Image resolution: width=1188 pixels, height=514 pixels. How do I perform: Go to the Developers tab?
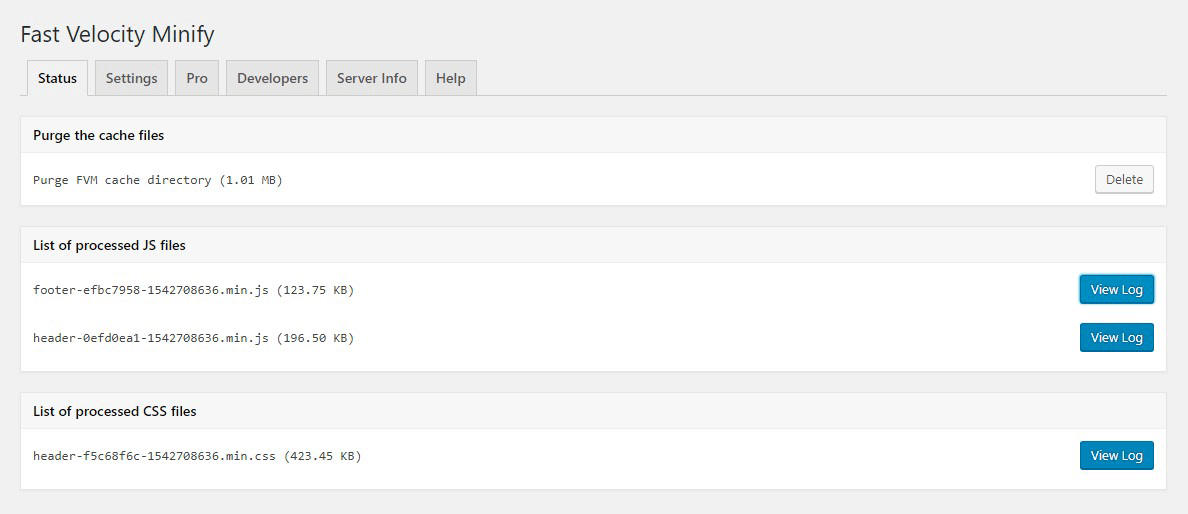[x=272, y=78]
